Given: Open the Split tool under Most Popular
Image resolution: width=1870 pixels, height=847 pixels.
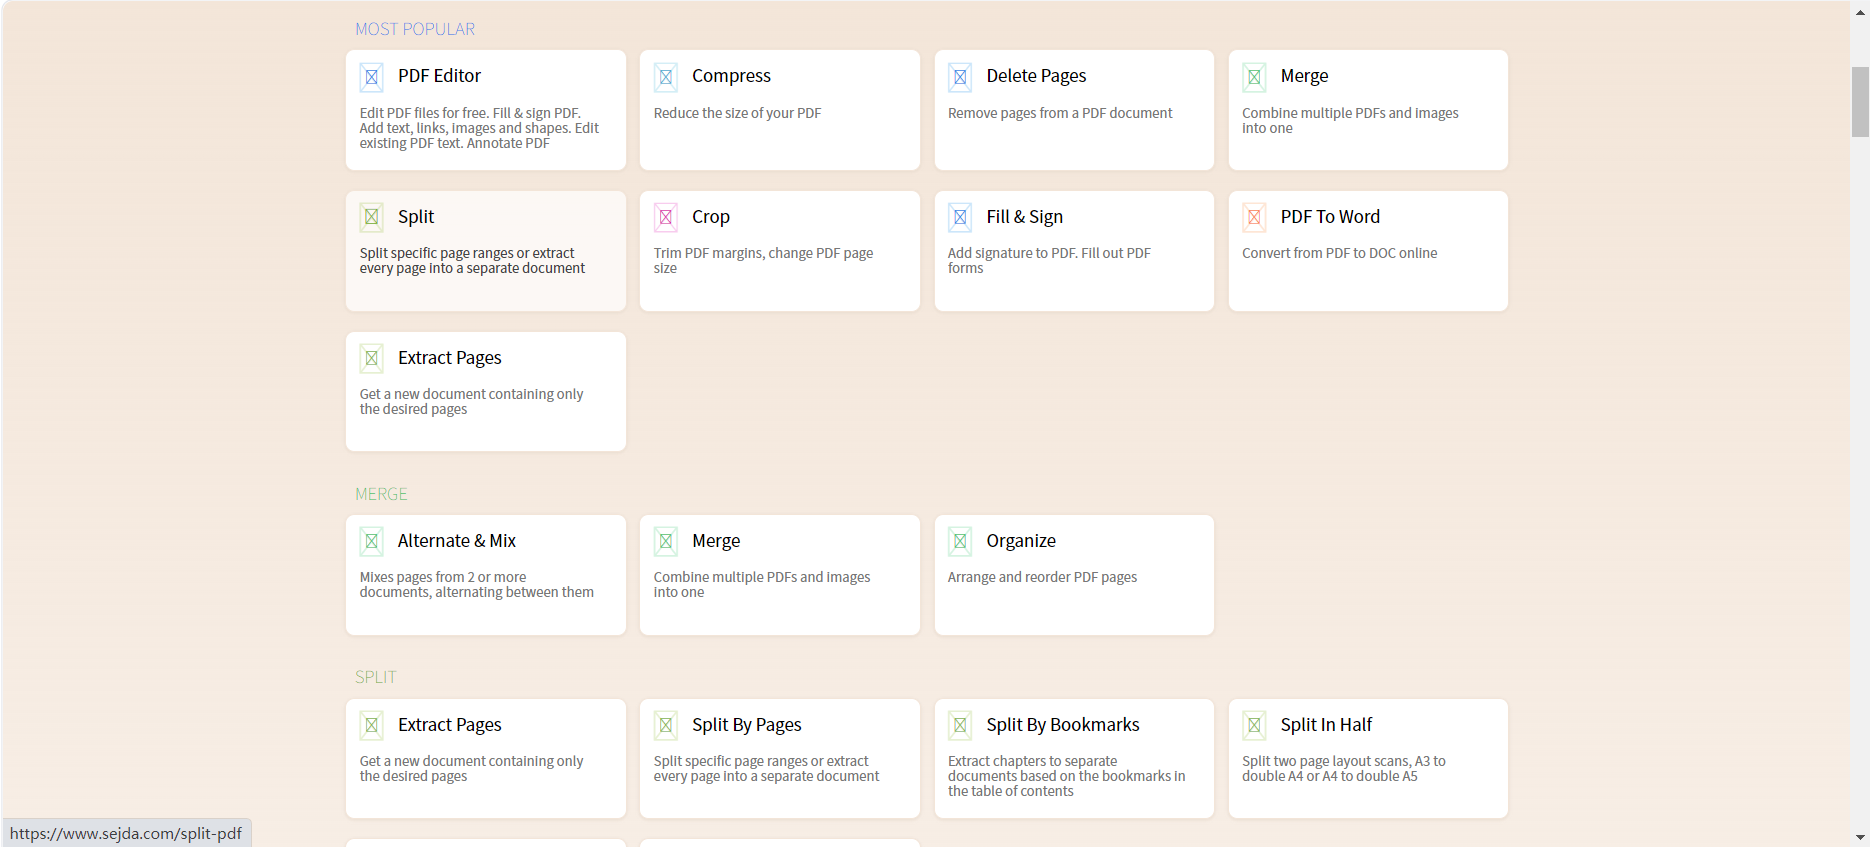Looking at the screenshot, I should click(x=416, y=217).
